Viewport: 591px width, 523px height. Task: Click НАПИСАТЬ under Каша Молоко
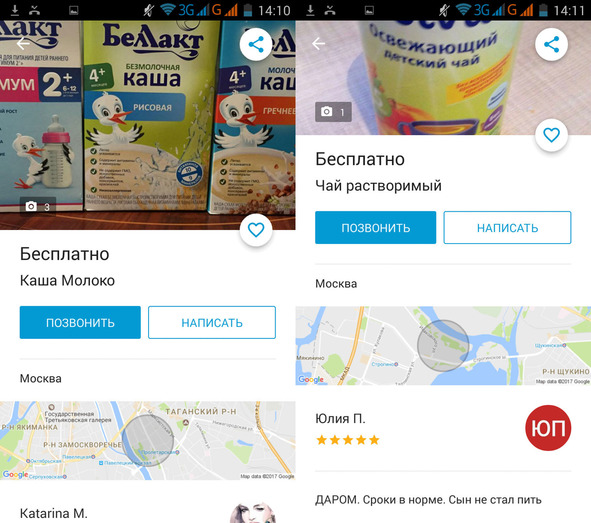212,323
